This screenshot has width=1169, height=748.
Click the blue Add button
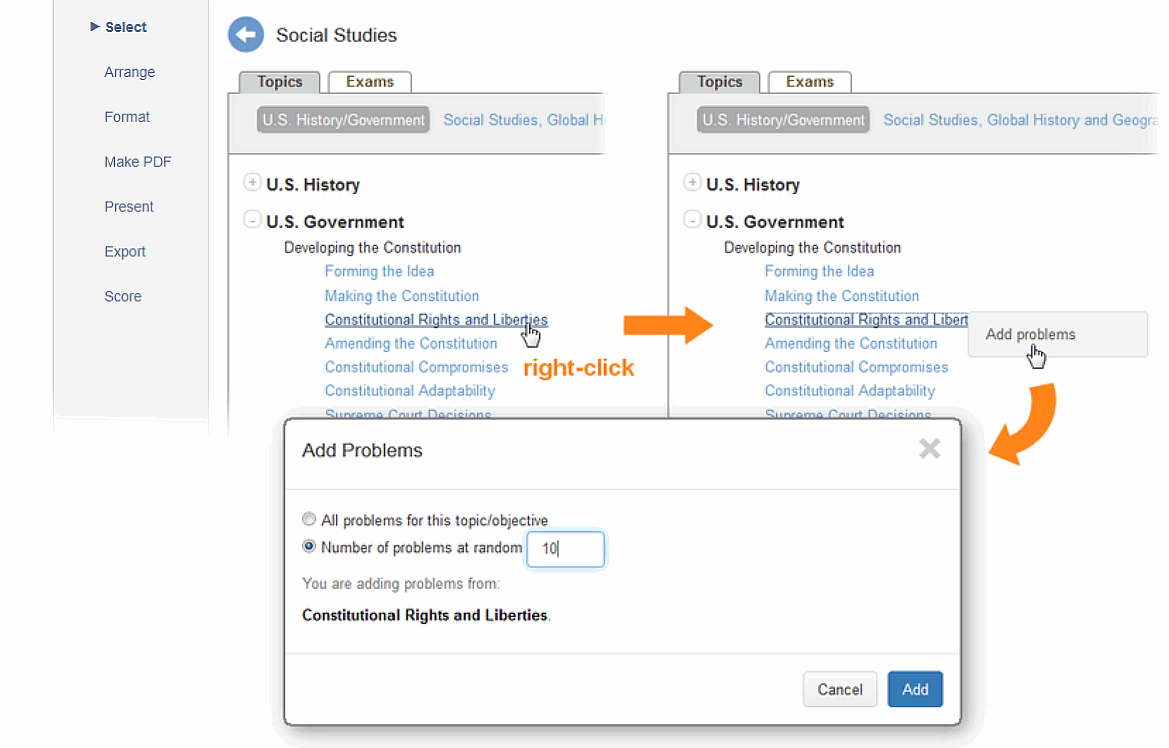point(915,689)
